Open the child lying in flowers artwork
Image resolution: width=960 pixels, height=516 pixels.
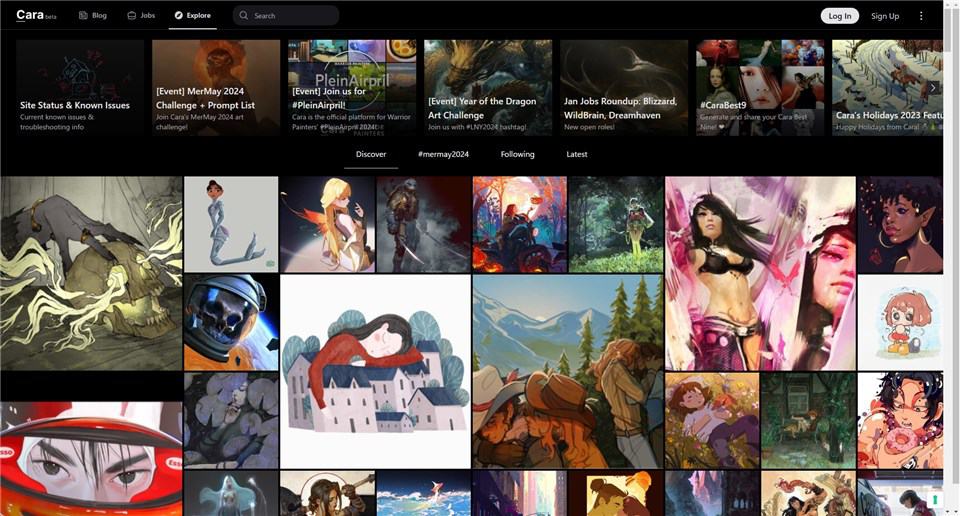pos(712,420)
